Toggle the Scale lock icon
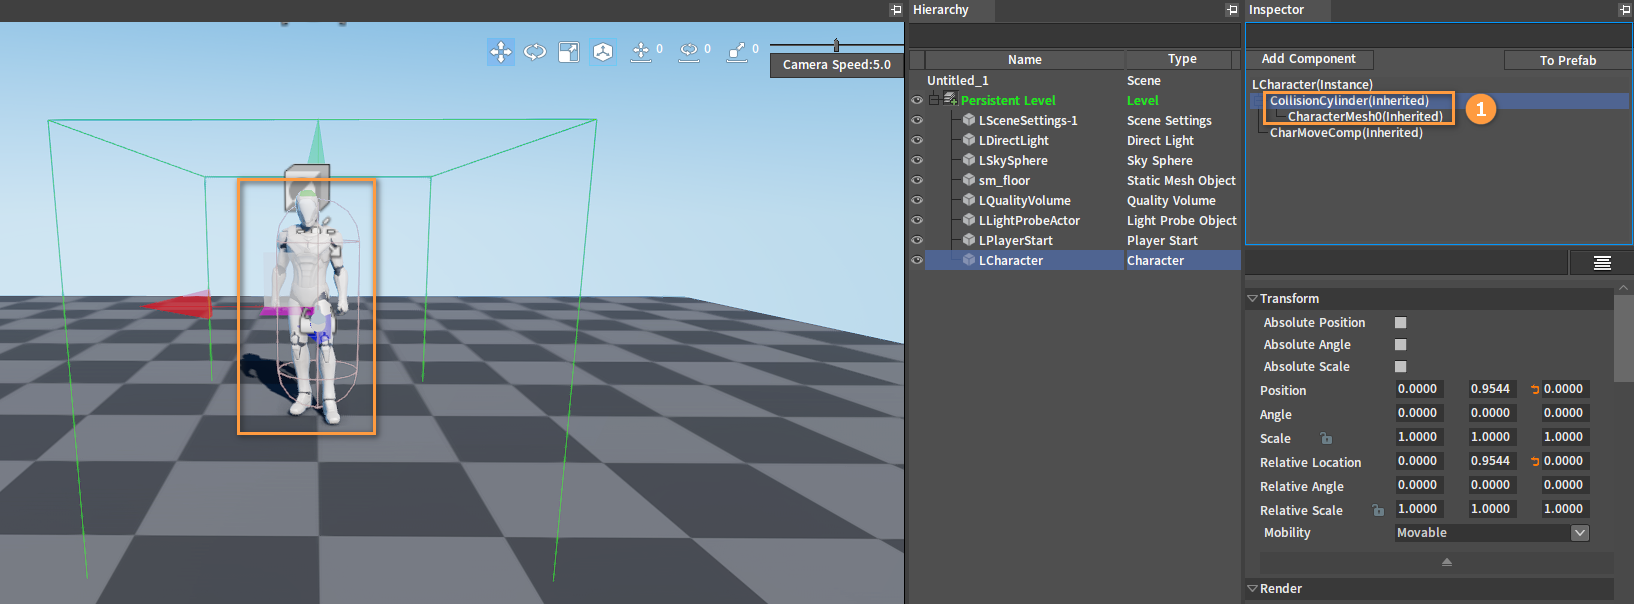The height and width of the screenshot is (604, 1634). [1326, 438]
